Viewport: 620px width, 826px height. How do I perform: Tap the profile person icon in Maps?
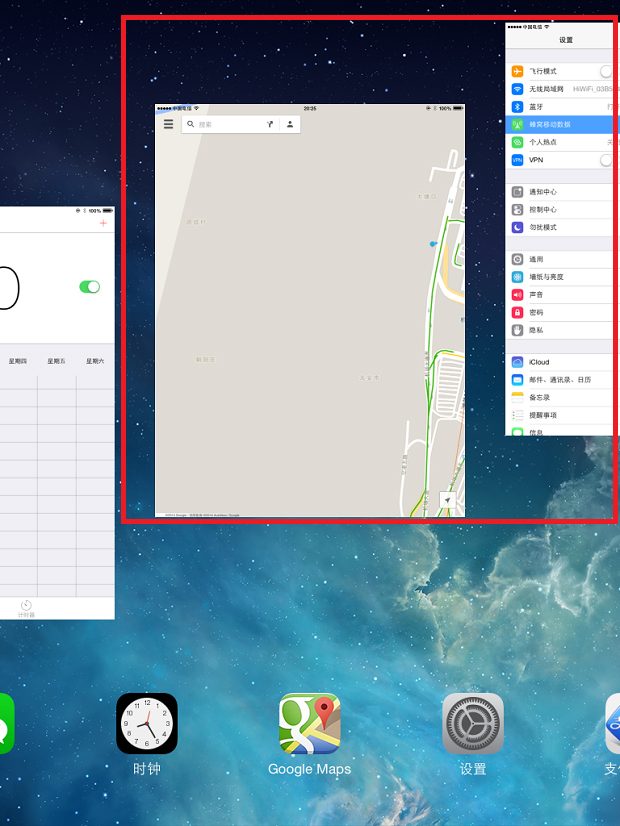tap(290, 124)
